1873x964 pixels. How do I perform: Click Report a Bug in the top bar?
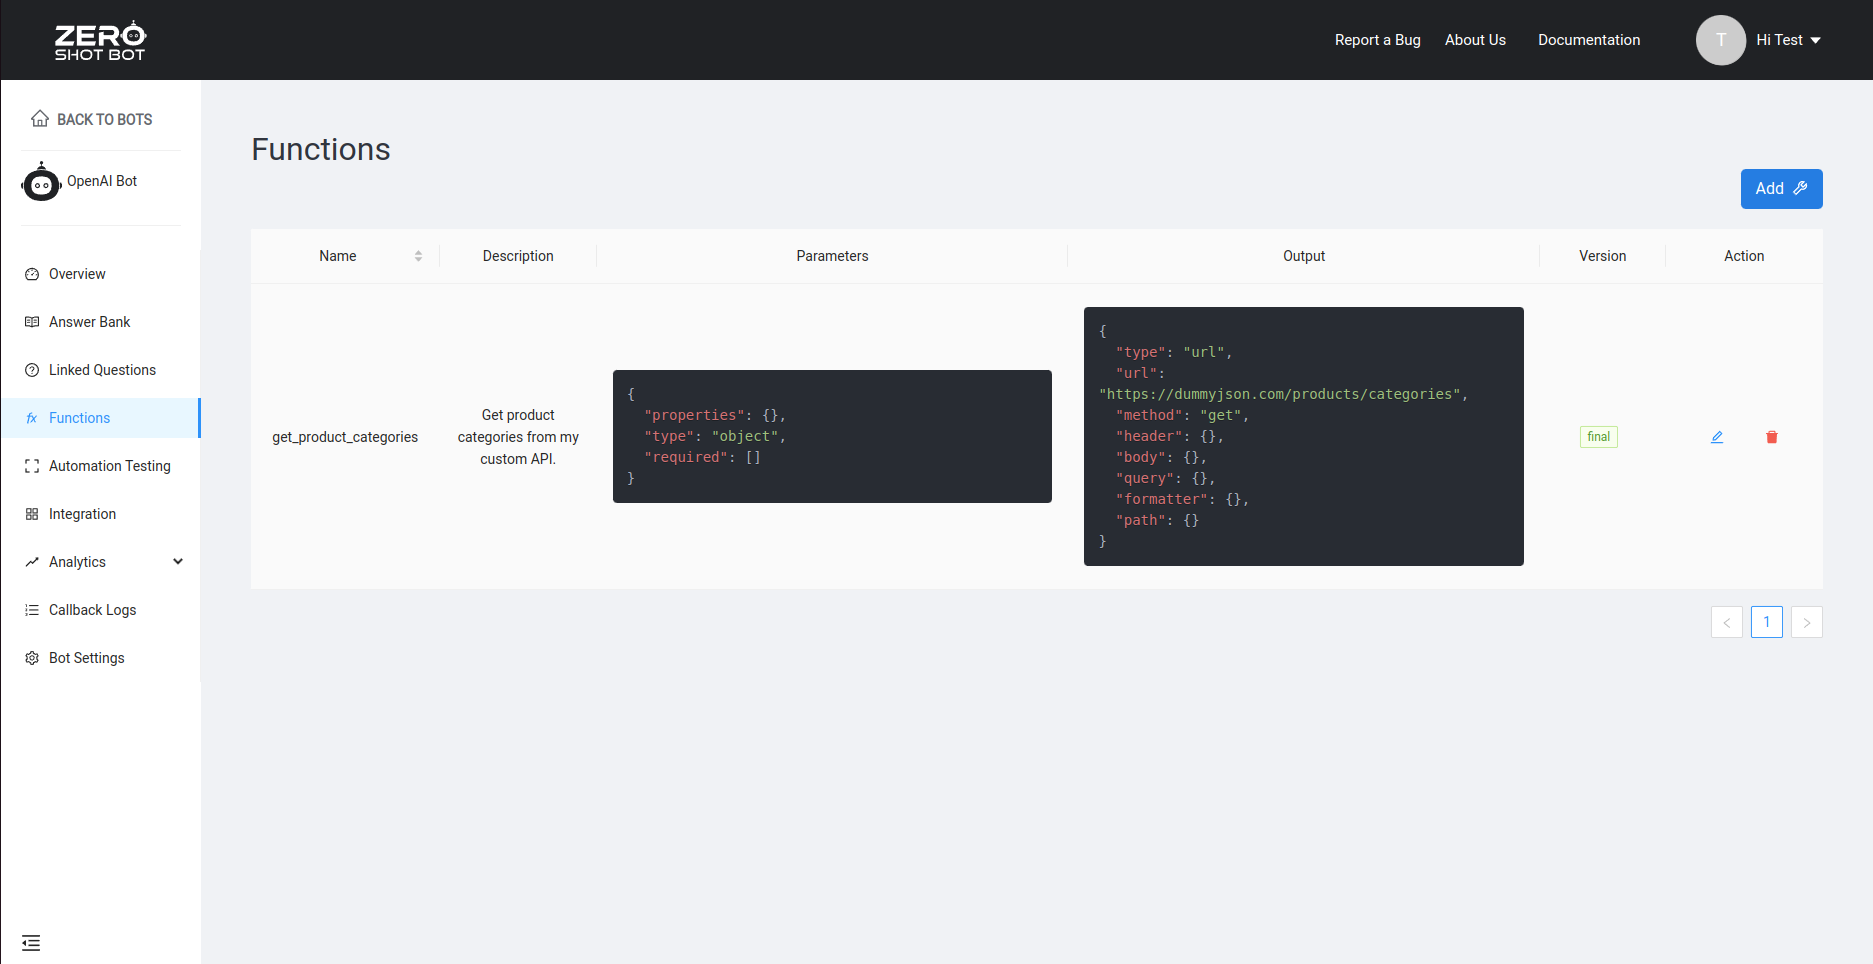[1377, 40]
